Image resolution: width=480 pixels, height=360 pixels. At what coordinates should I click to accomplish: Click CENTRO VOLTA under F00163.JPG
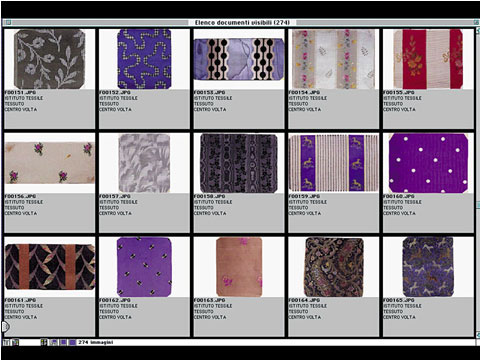tap(210, 317)
